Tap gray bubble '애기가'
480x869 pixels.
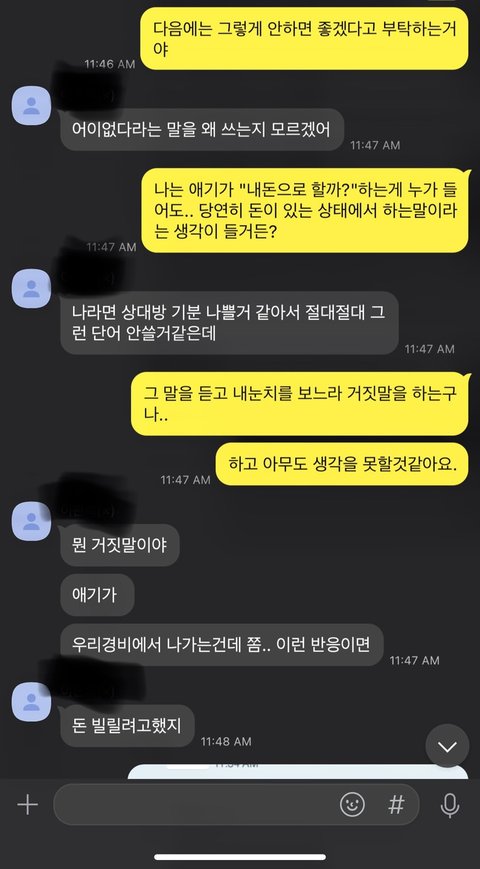tap(97, 595)
